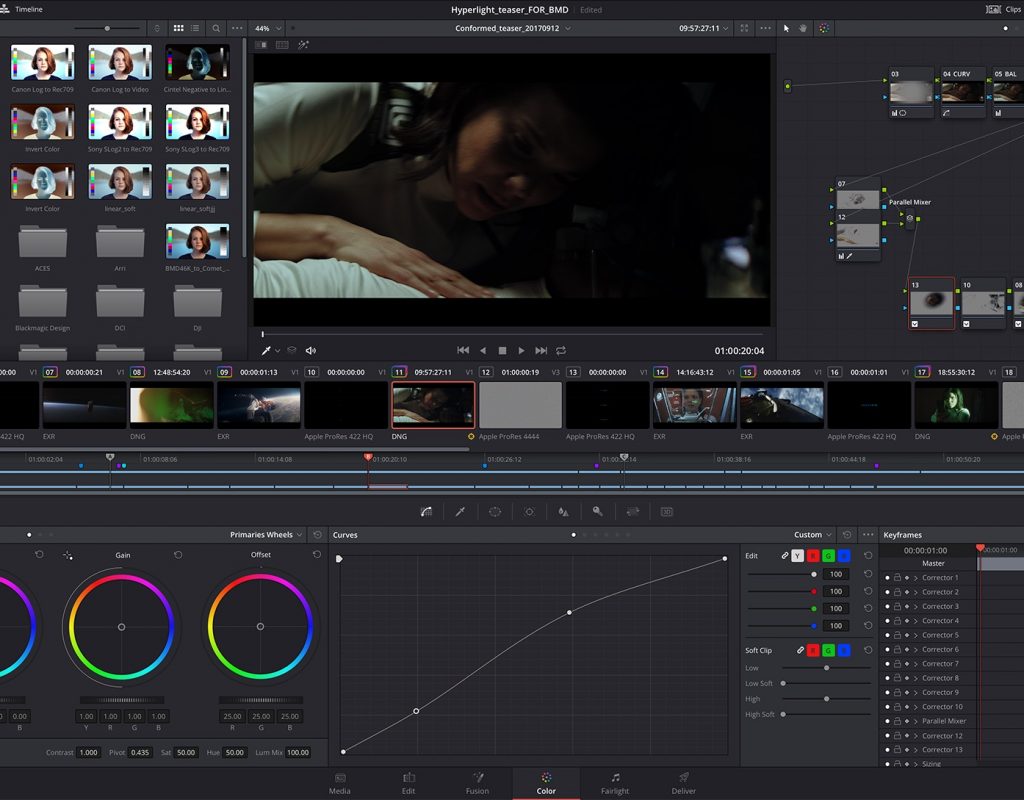Open the Fusion page
Viewport: 1024px width, 800px height.
477,784
